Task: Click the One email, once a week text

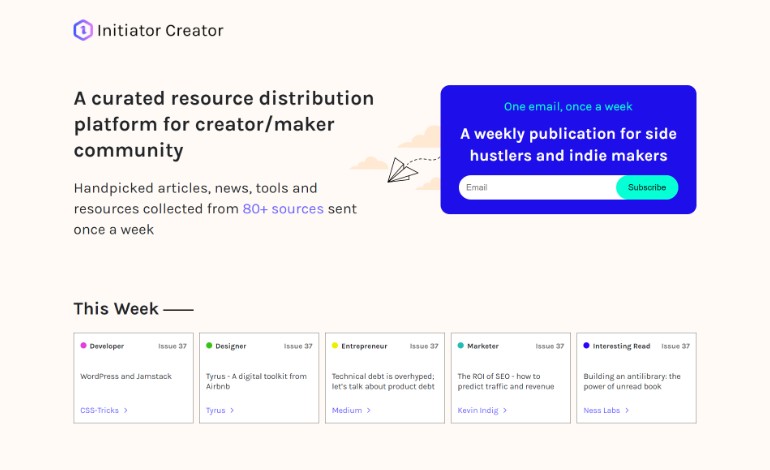Action: 568,107
